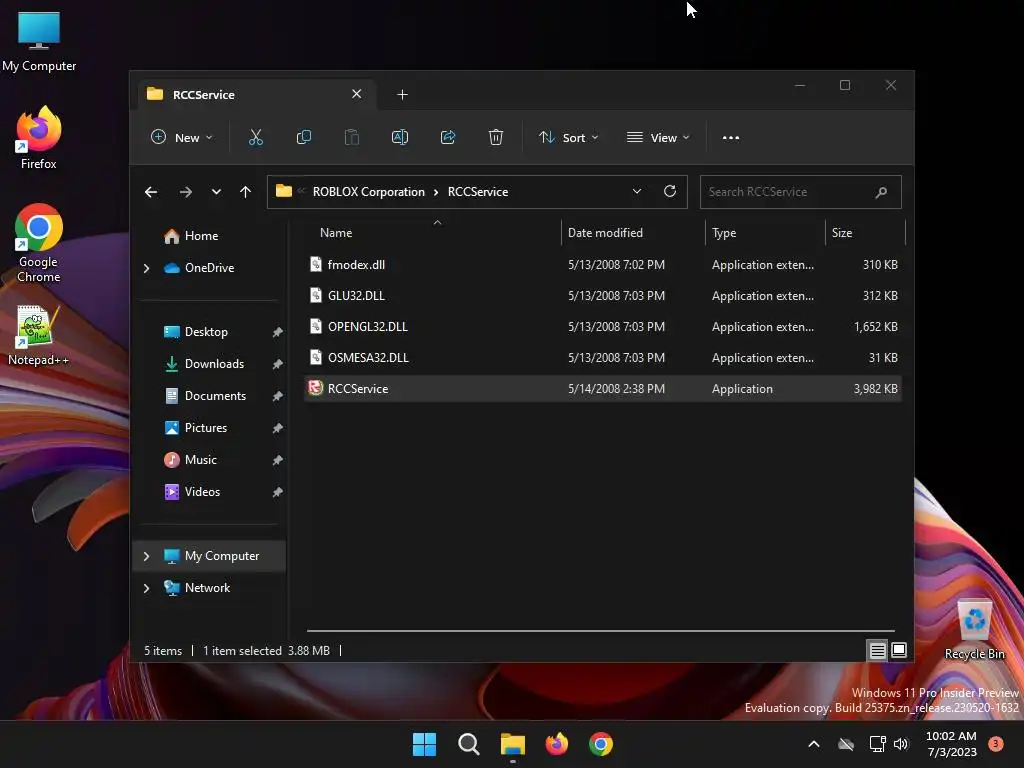
Task: Open notification badge showing 3
Action: click(x=995, y=744)
